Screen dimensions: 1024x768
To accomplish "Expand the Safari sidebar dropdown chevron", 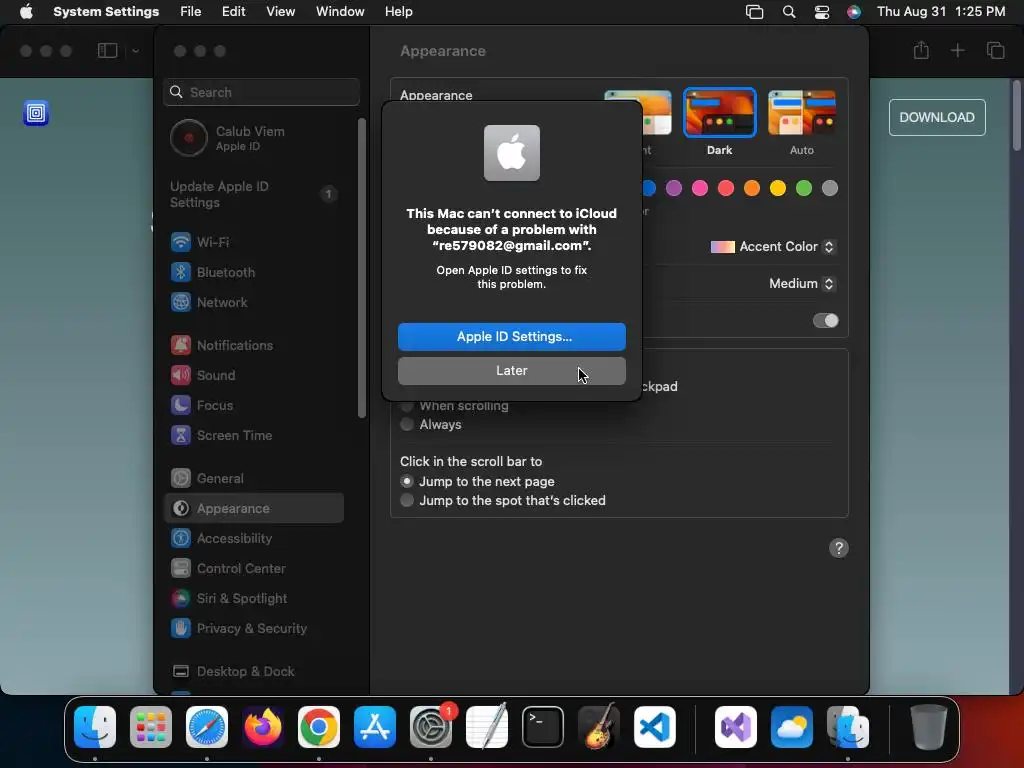I will click(x=135, y=50).
